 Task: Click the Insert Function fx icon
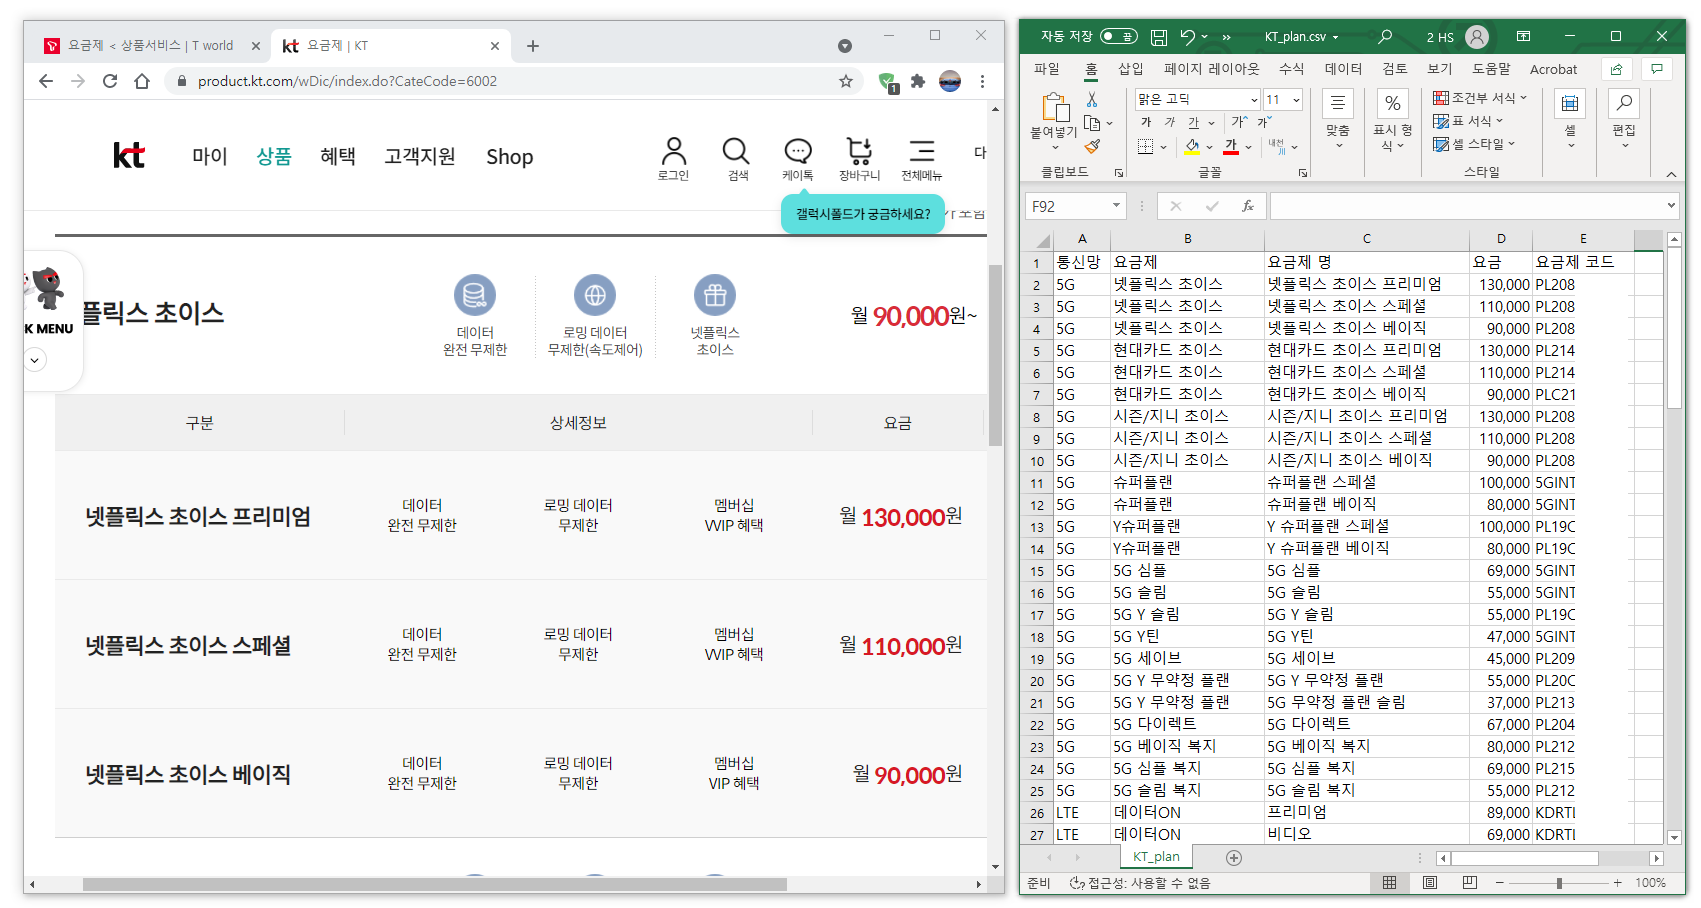(1248, 206)
